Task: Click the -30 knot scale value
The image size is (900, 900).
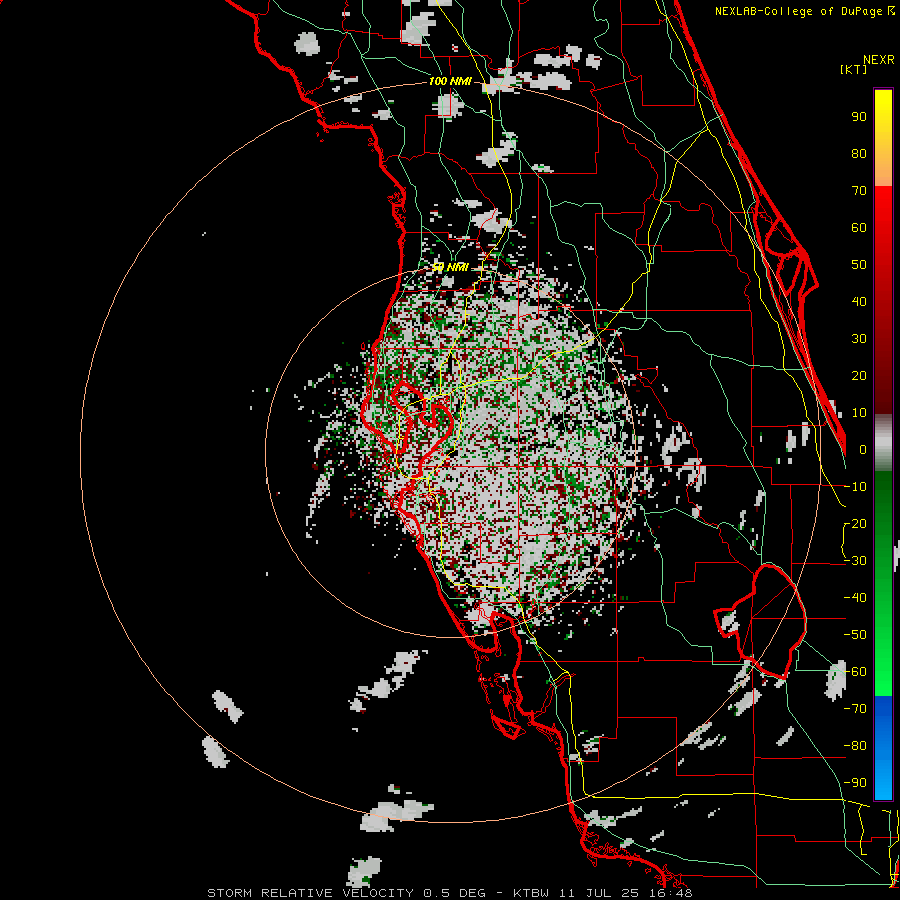Action: coord(855,561)
